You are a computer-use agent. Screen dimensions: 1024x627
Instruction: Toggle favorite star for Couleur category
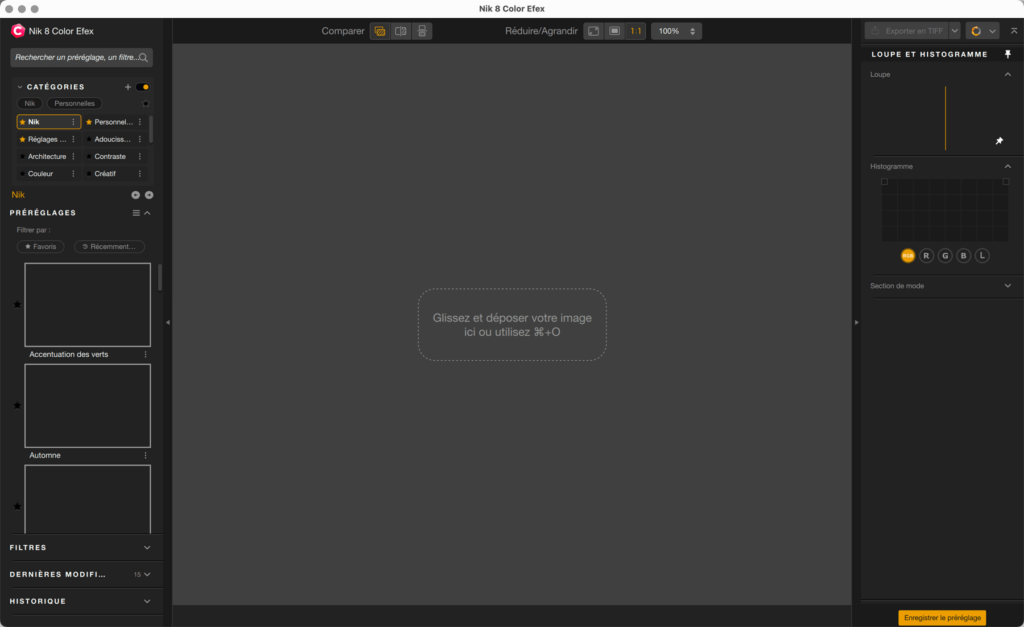(22, 174)
